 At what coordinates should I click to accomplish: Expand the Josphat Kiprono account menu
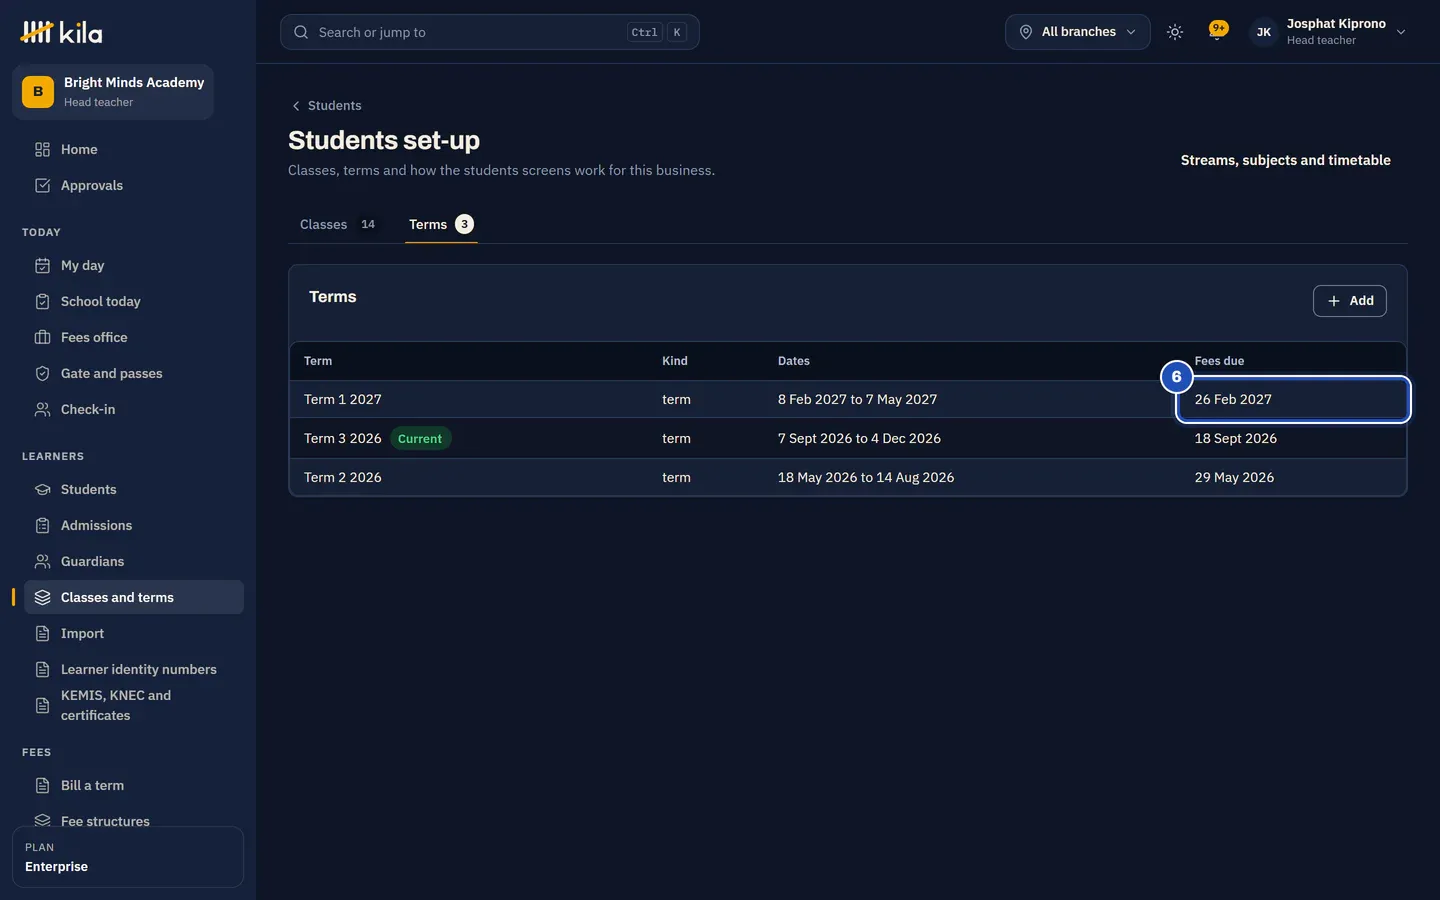click(1330, 32)
